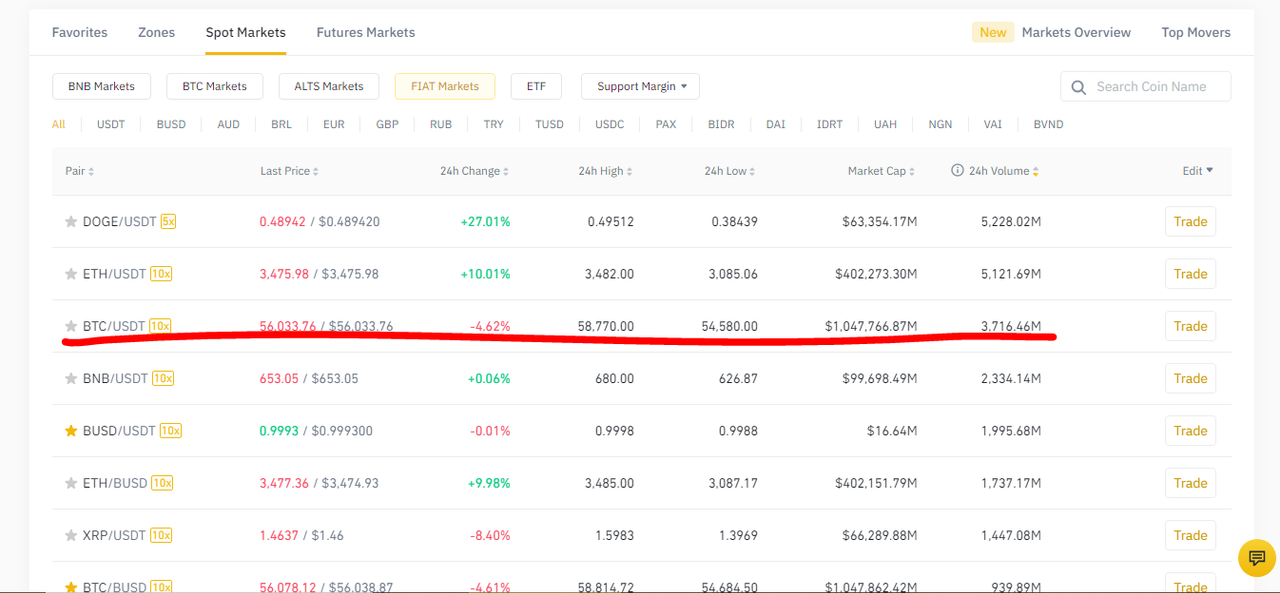Select the FIAT Markets filter

coord(445,86)
